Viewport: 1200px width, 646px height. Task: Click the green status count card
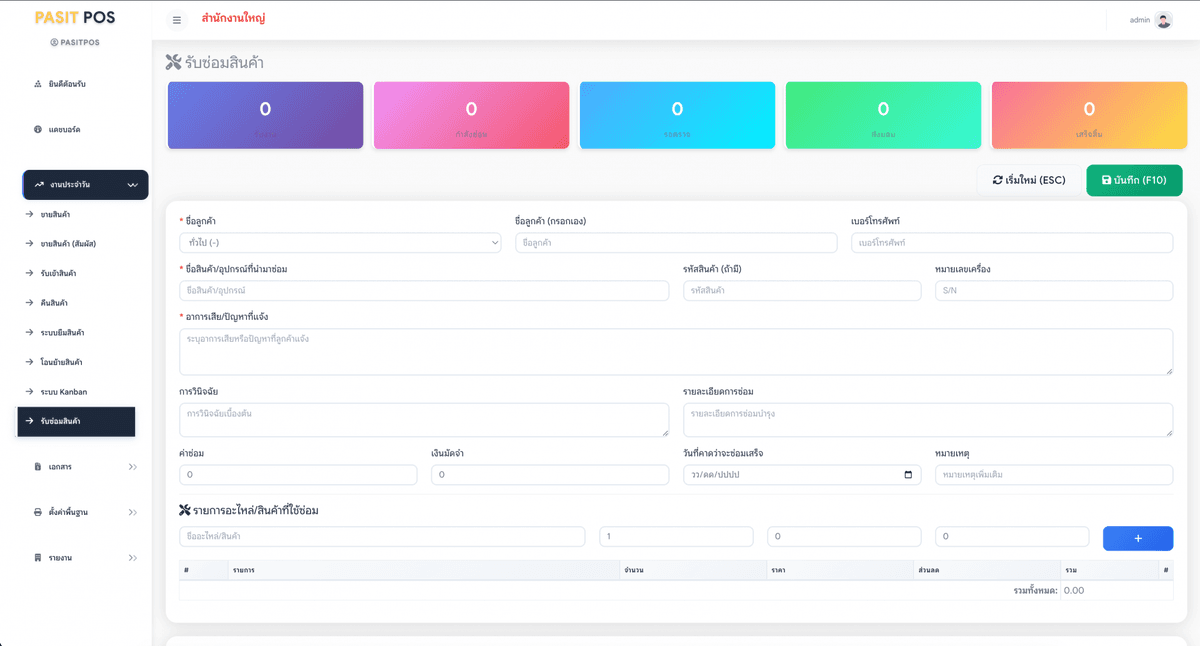point(883,115)
